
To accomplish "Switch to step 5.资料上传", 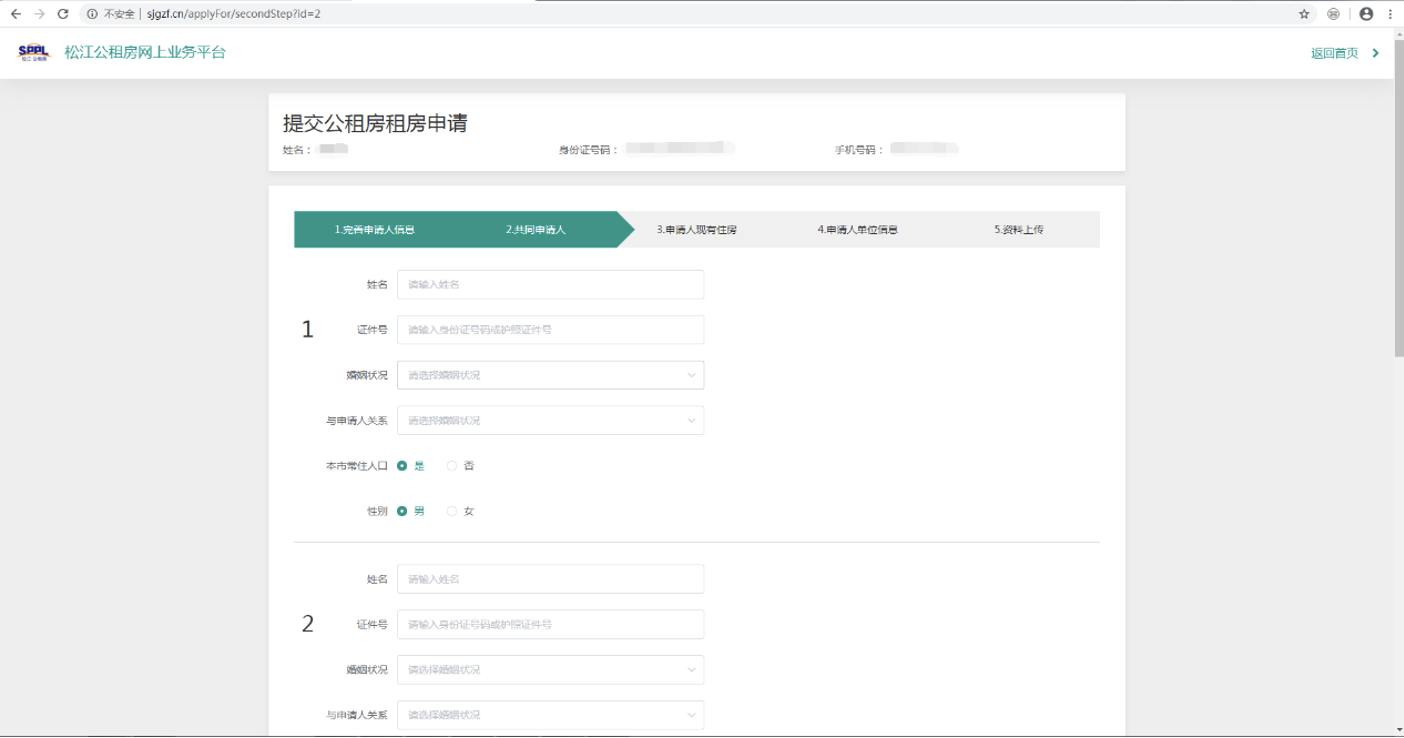I will (1018, 230).
